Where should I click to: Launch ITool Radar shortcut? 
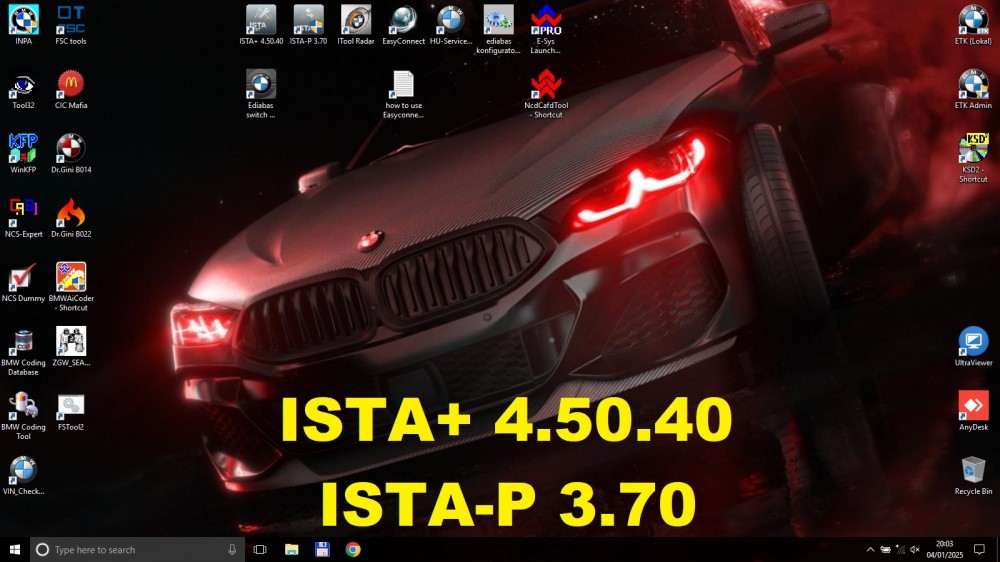coord(356,24)
